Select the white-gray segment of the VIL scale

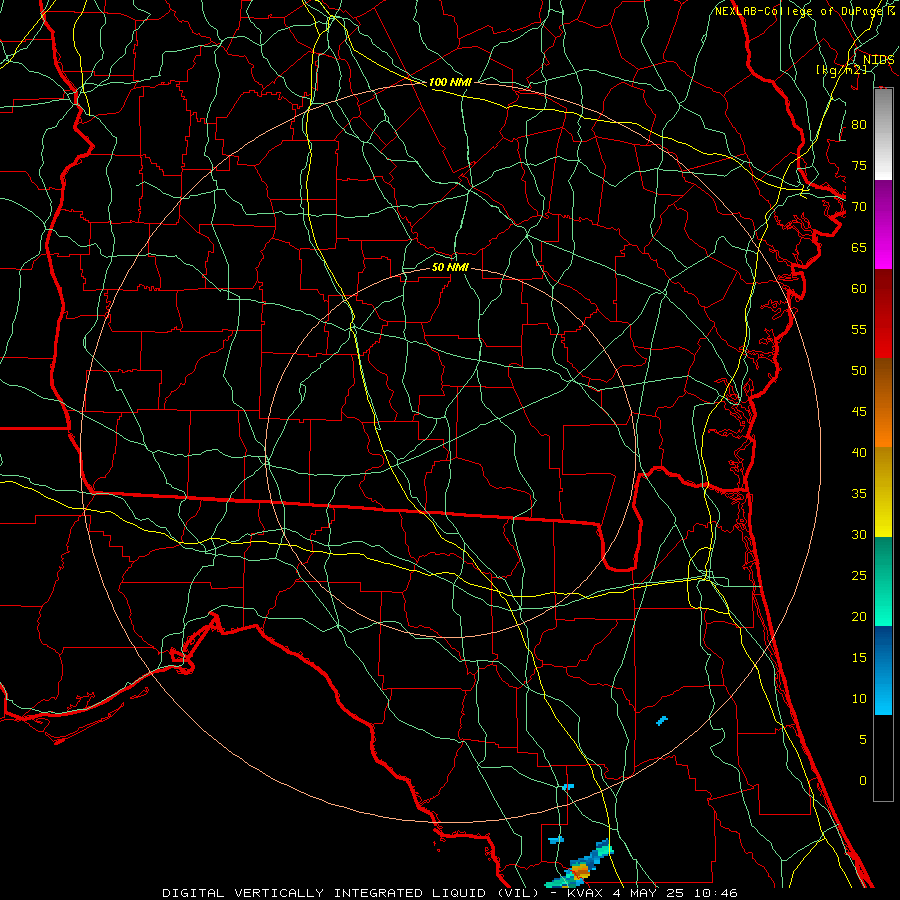(x=883, y=134)
